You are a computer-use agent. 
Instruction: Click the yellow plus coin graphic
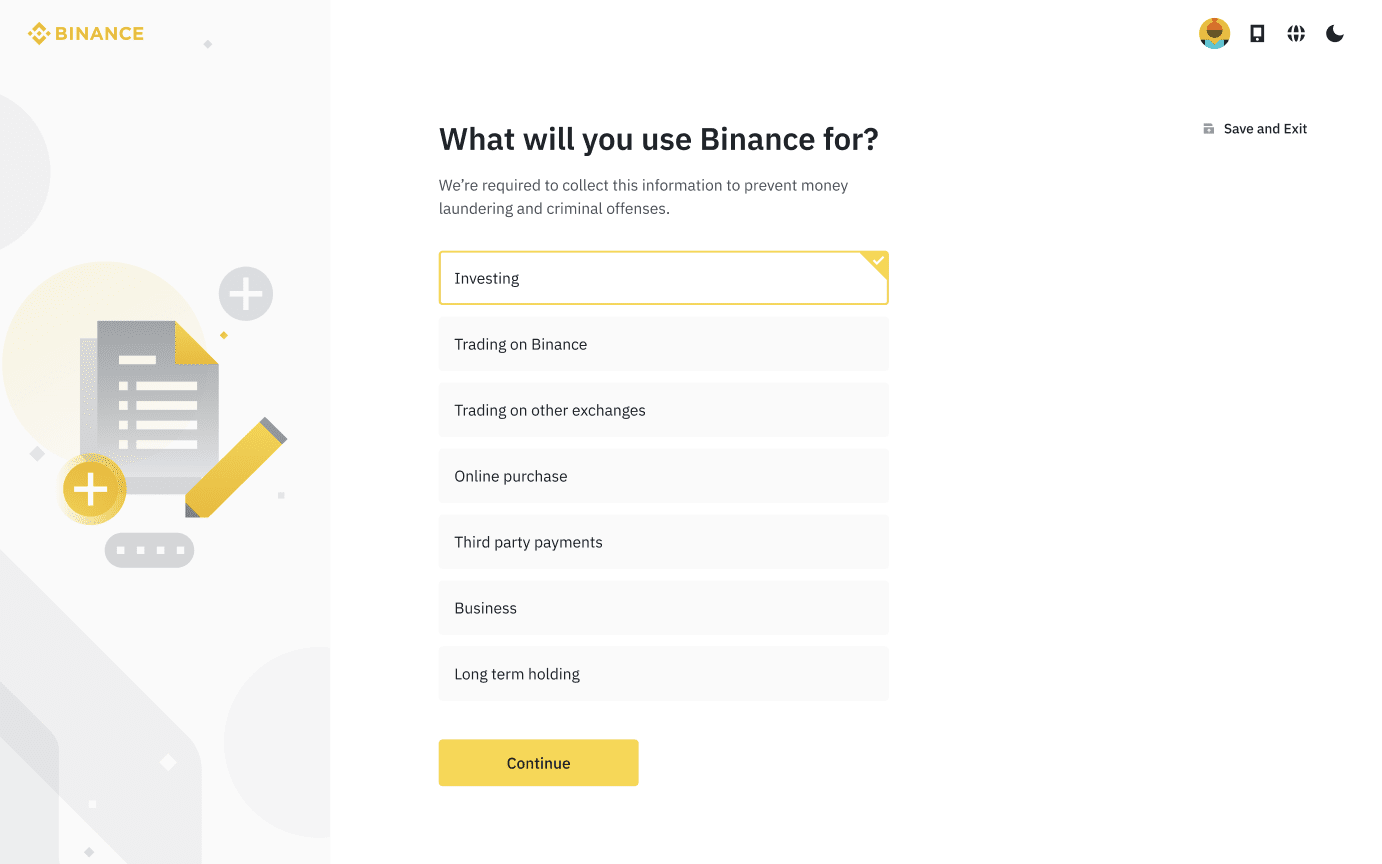[x=91, y=490]
